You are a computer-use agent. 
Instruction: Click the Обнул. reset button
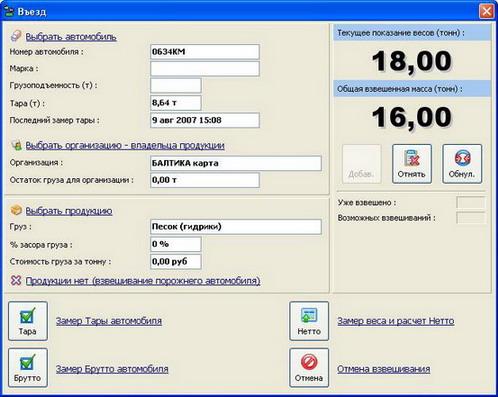(462, 164)
